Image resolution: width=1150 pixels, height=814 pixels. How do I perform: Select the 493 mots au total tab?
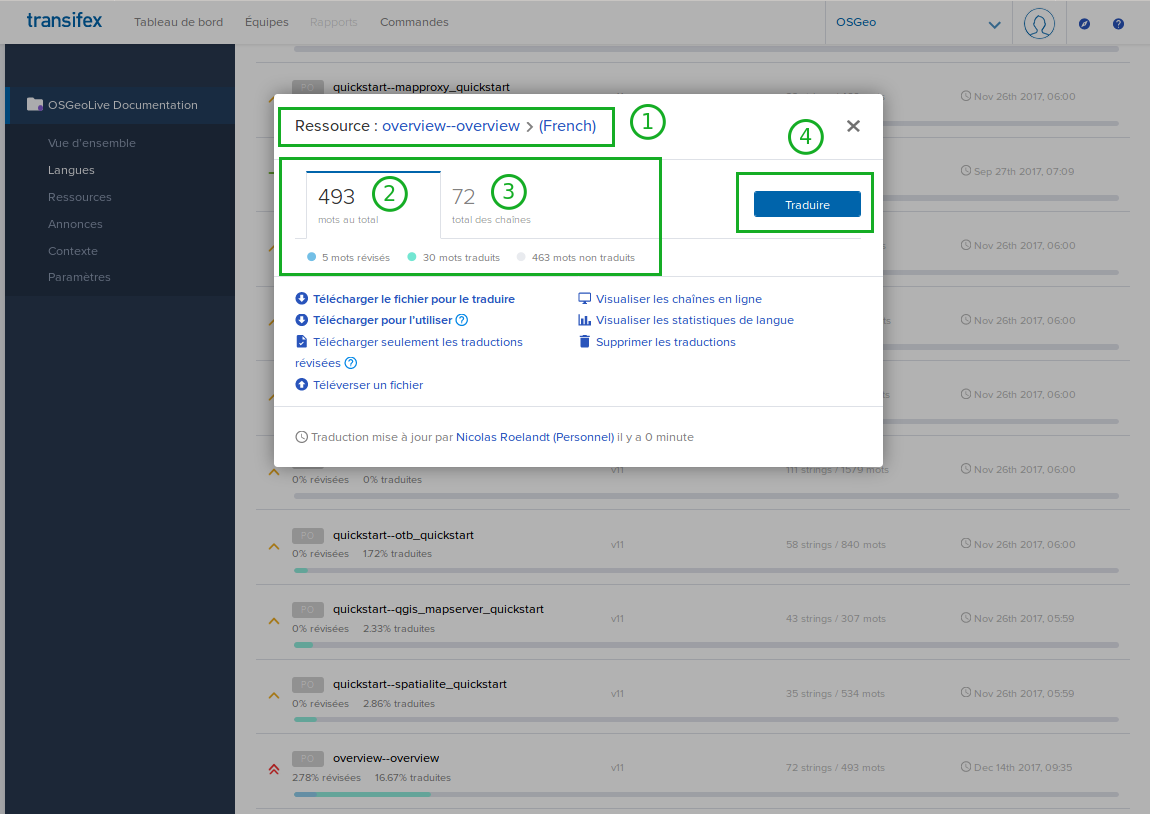tap(372, 204)
